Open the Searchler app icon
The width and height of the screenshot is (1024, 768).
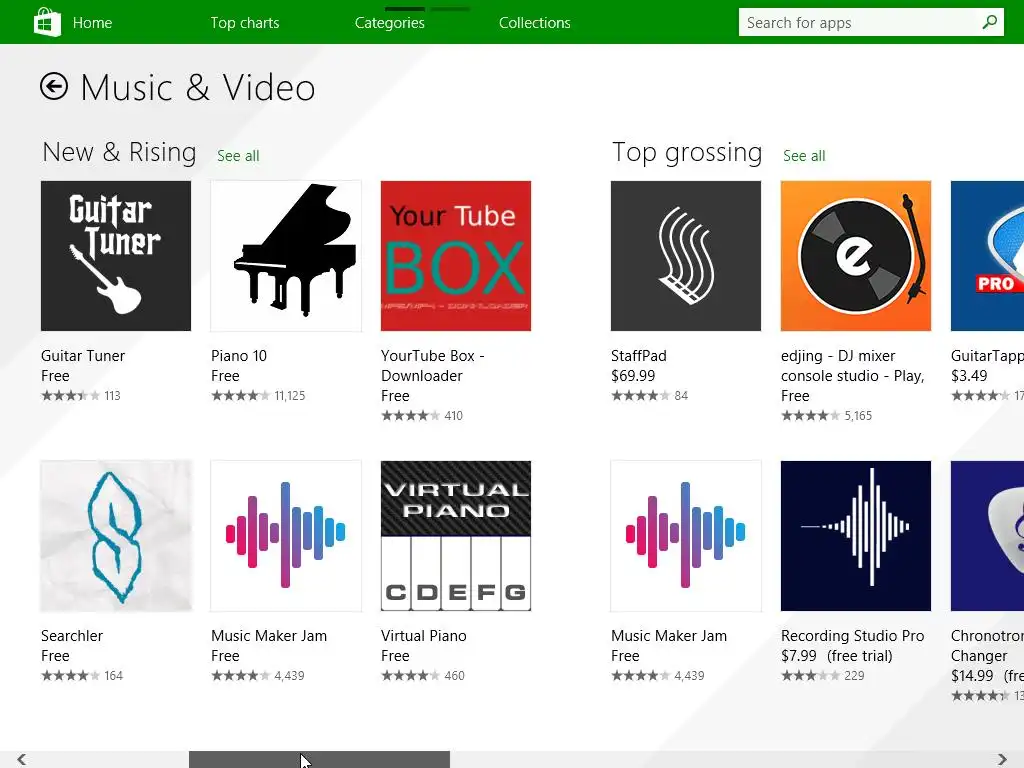pos(116,536)
